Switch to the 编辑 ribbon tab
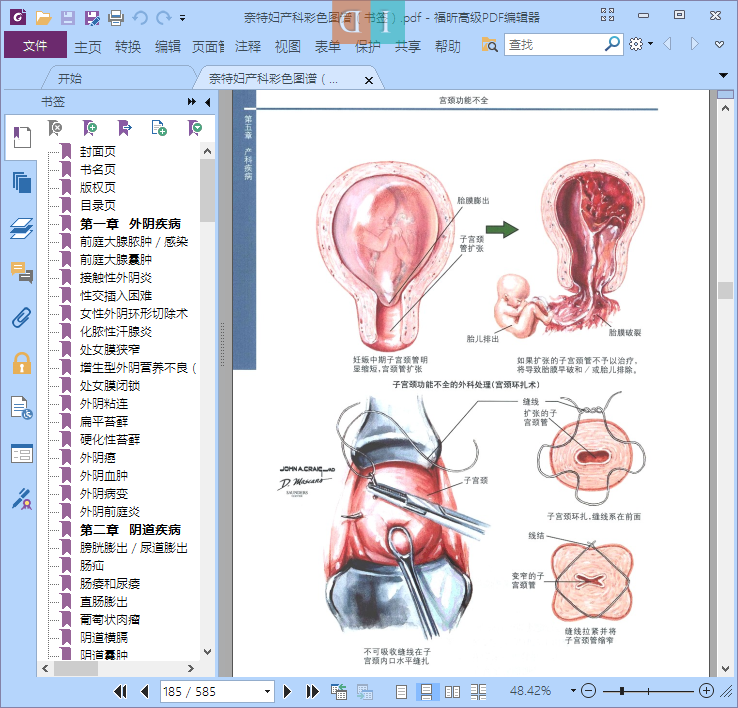The width and height of the screenshot is (738, 708). click(x=168, y=47)
